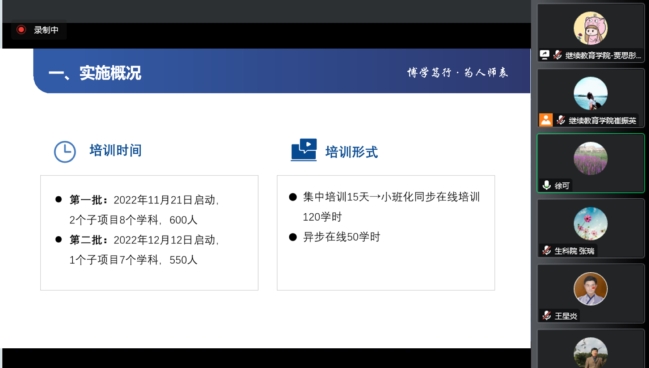Click the 培训时间 section title
The width and height of the screenshot is (649, 368).
(x=115, y=150)
